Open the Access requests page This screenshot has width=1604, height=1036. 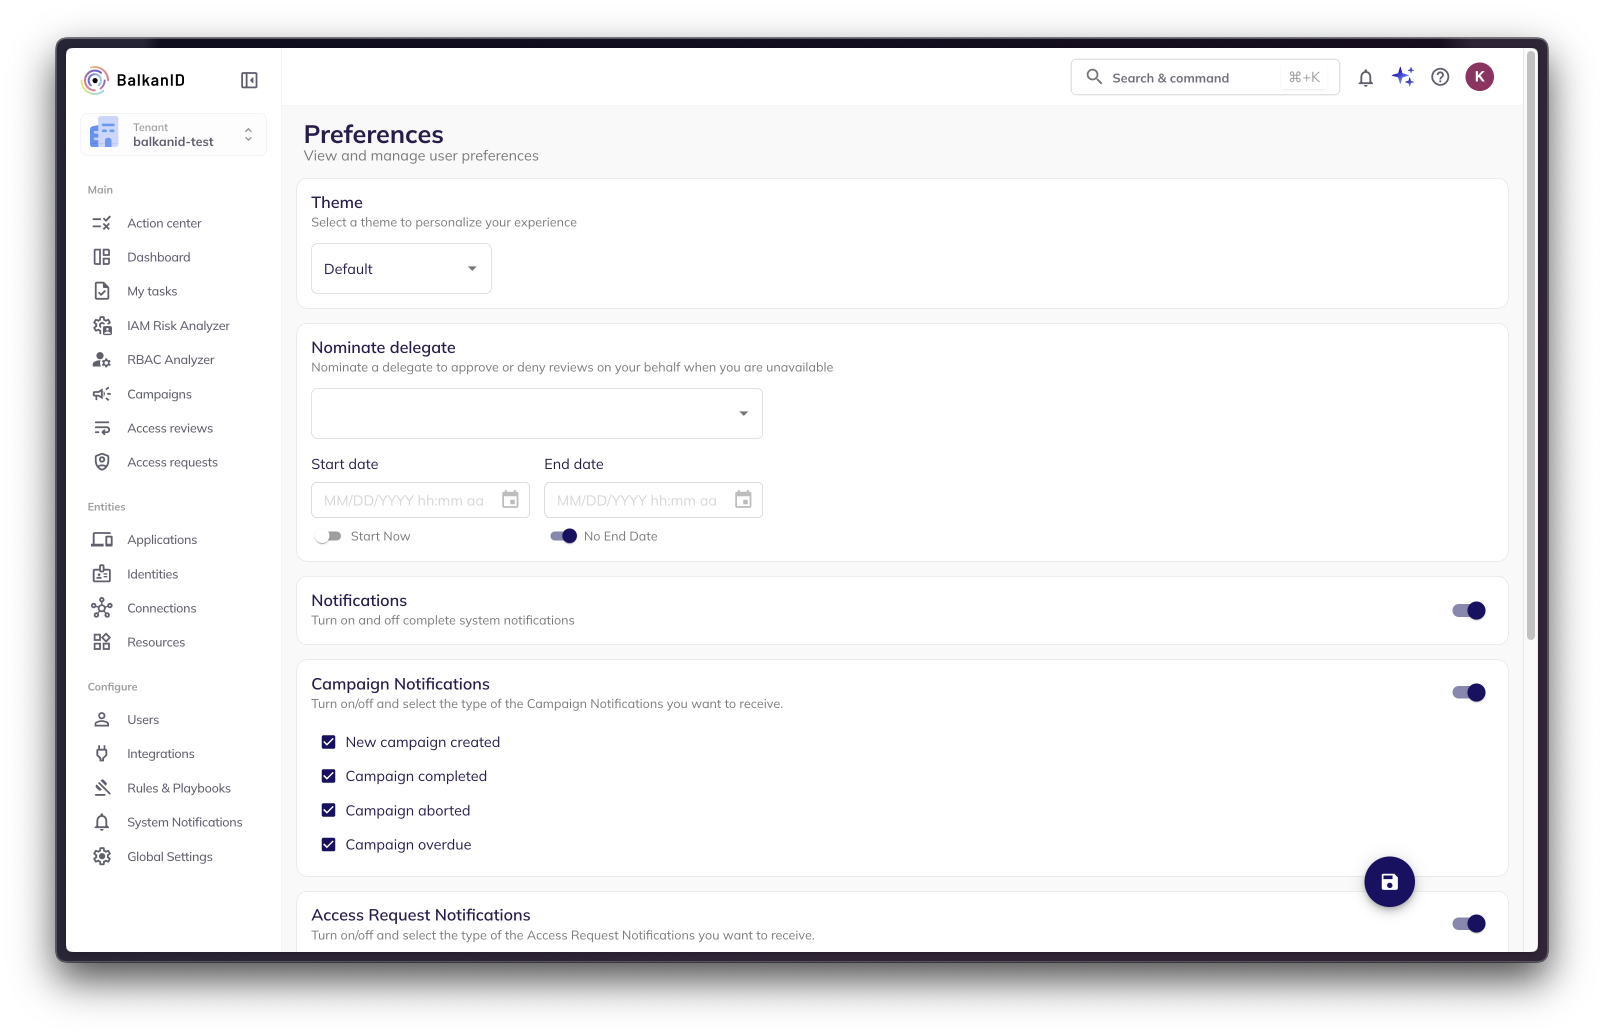point(172,462)
